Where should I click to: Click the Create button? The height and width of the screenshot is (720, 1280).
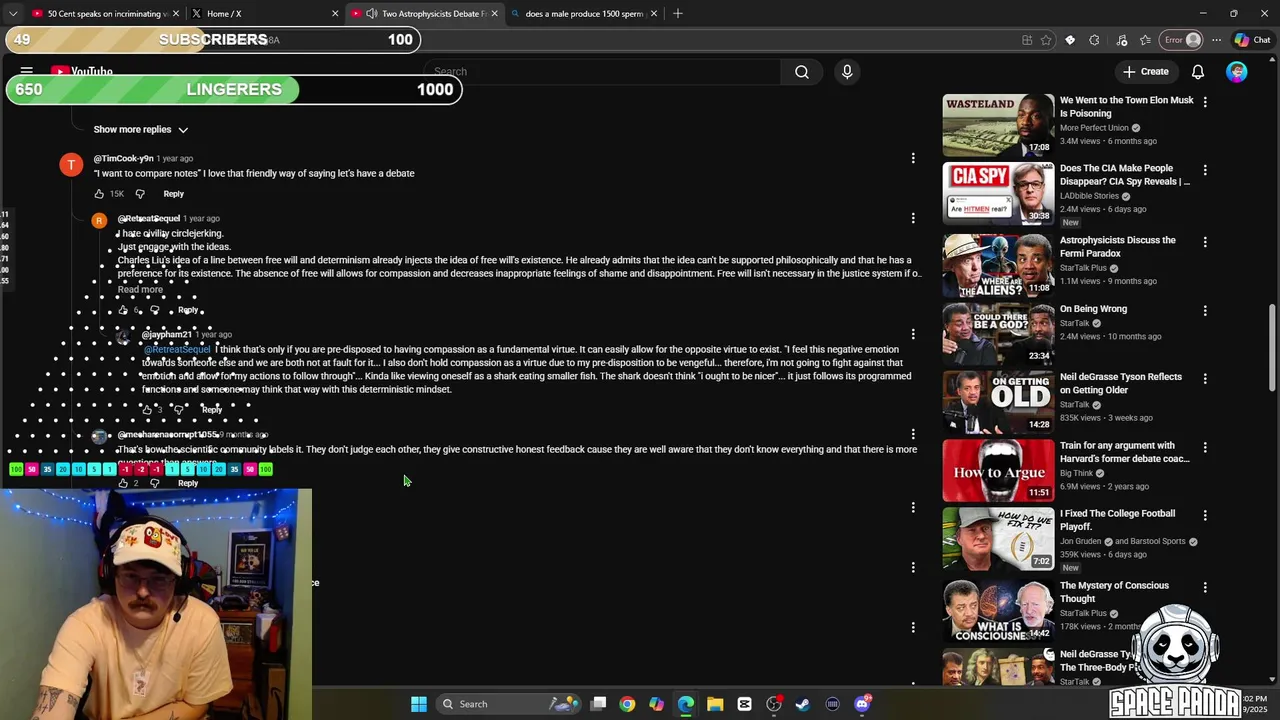coord(1145,72)
